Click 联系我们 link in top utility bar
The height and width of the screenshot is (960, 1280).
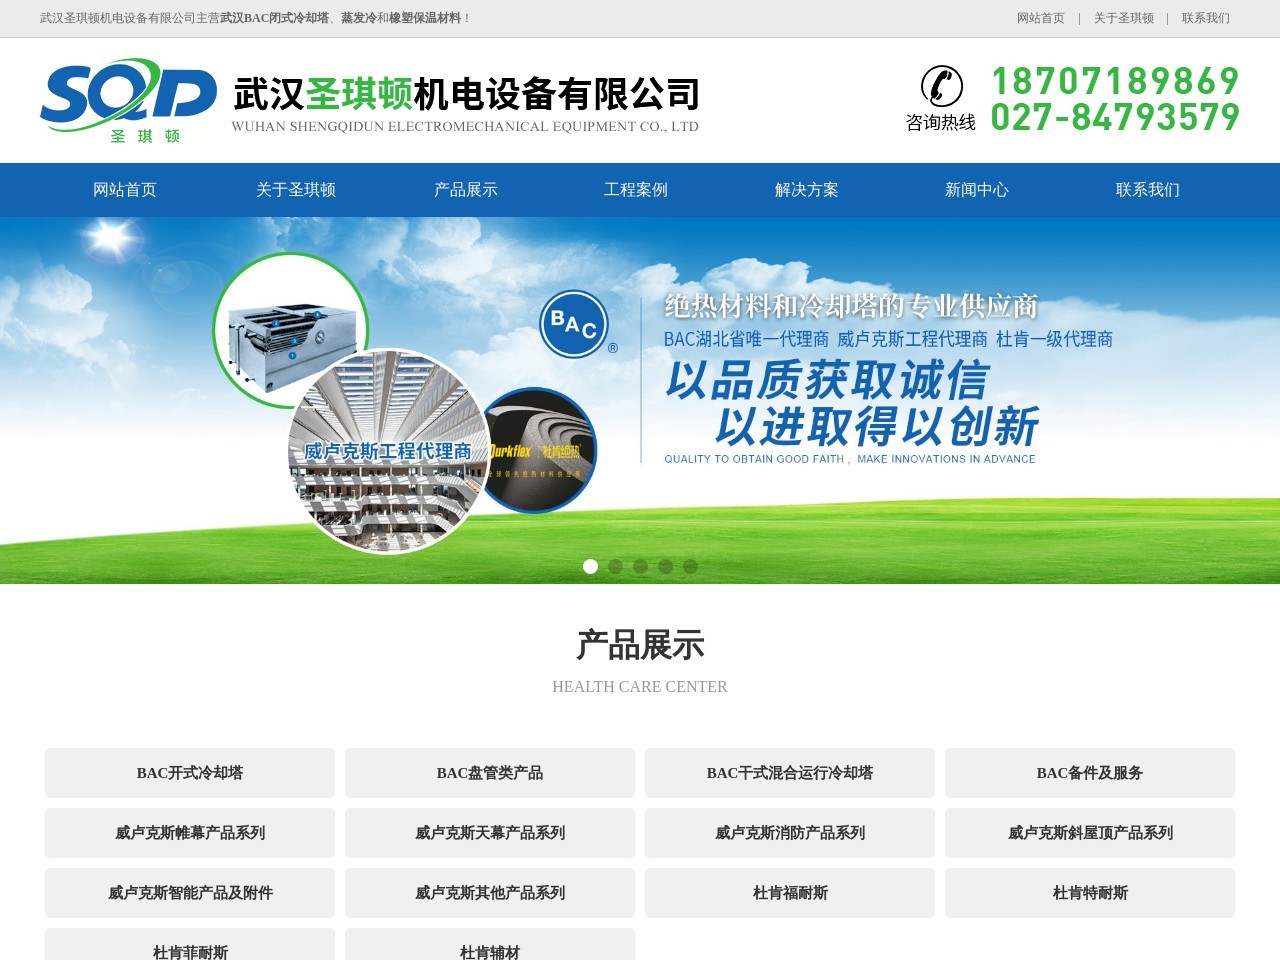(1205, 18)
